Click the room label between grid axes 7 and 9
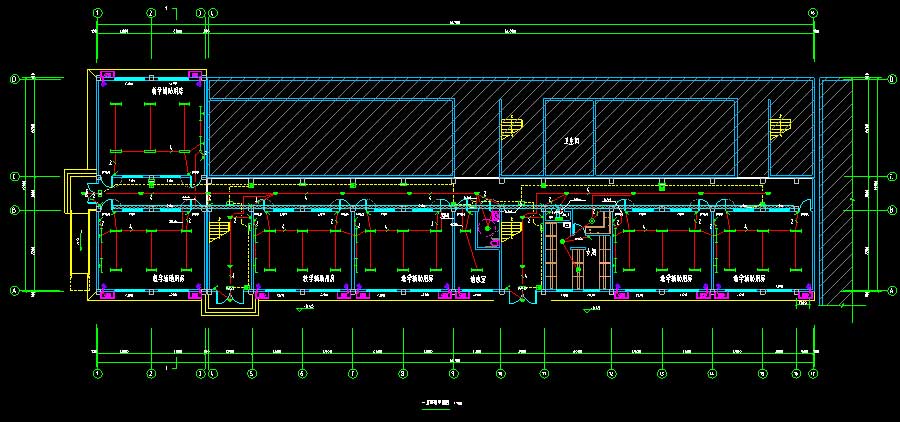The image size is (900, 422). point(417,278)
